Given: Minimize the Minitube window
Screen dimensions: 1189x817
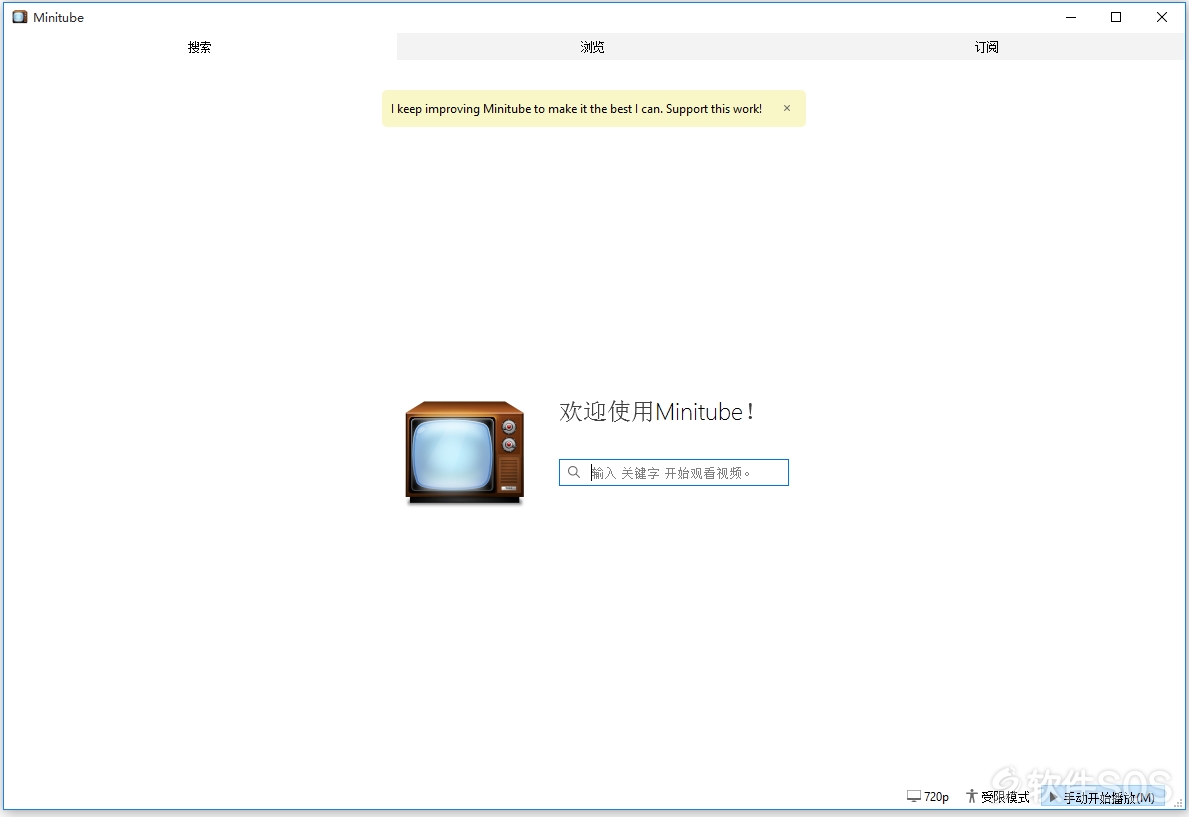Looking at the screenshot, I should [x=1071, y=17].
